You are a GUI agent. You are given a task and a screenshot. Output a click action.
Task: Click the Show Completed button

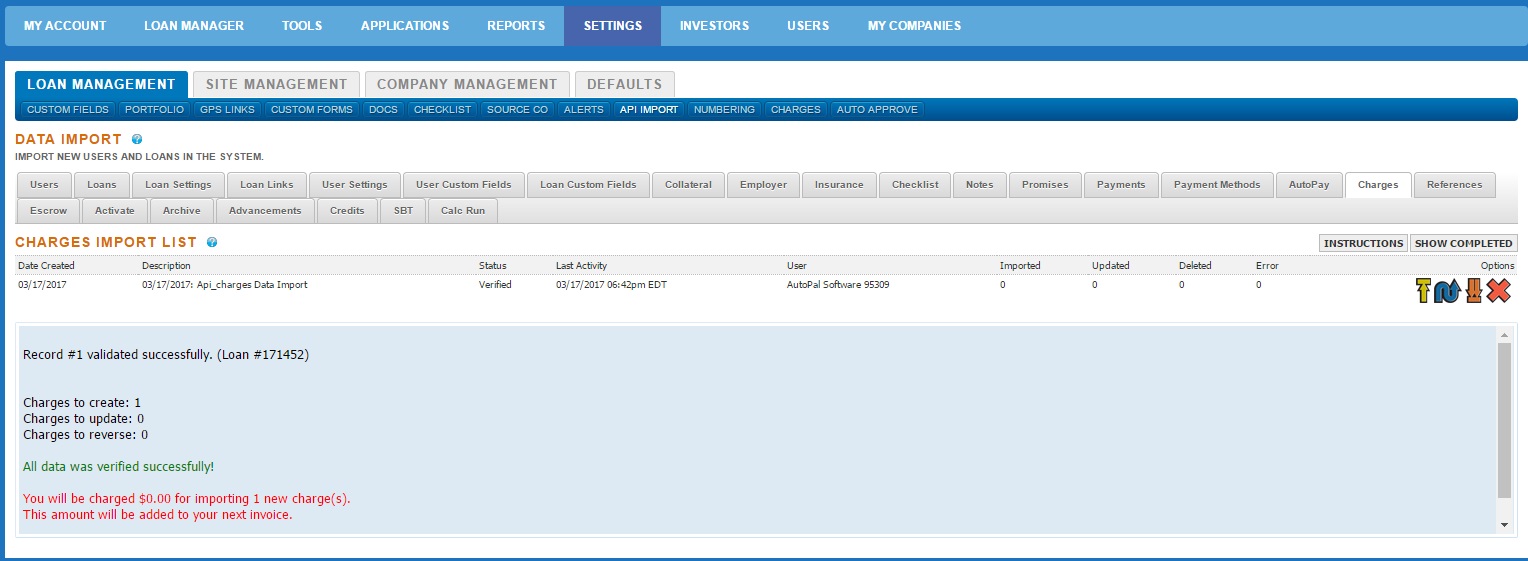coord(1464,243)
